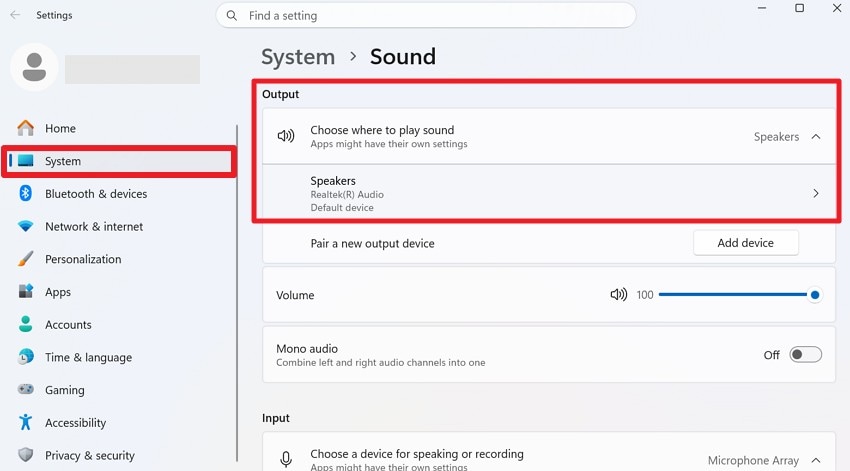The height and width of the screenshot is (471, 850).
Task: Open Speakers device properties chevron
Action: click(816, 193)
